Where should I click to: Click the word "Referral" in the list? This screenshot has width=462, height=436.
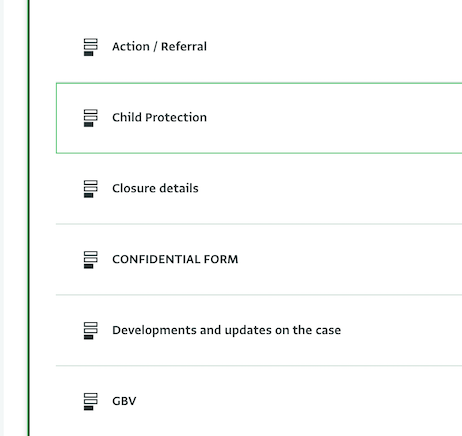click(184, 47)
